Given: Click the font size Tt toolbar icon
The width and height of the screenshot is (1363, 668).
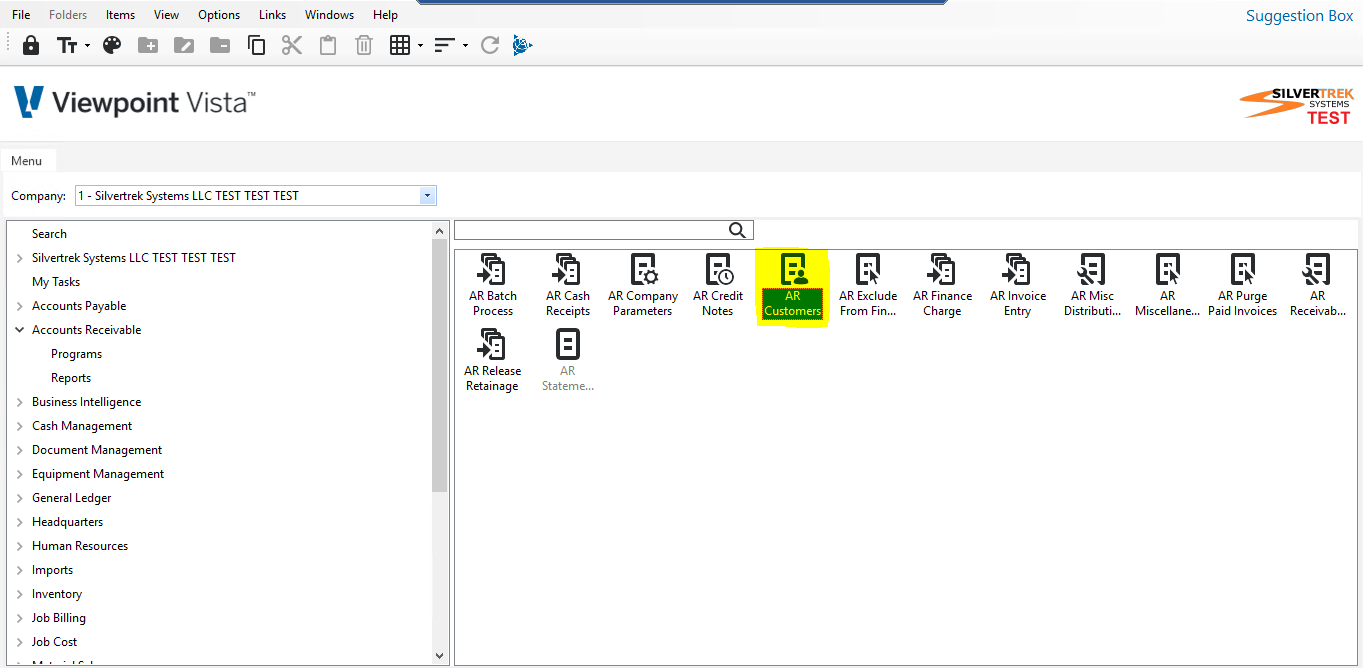Looking at the screenshot, I should pos(67,45).
